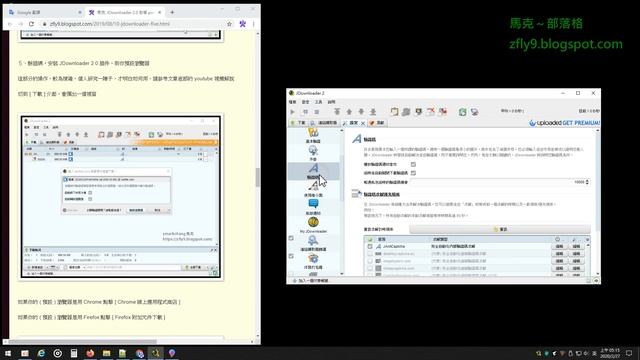640x360 pixels.
Task: Toggle the second checkbox in Captcha settings
Action: 413,173
